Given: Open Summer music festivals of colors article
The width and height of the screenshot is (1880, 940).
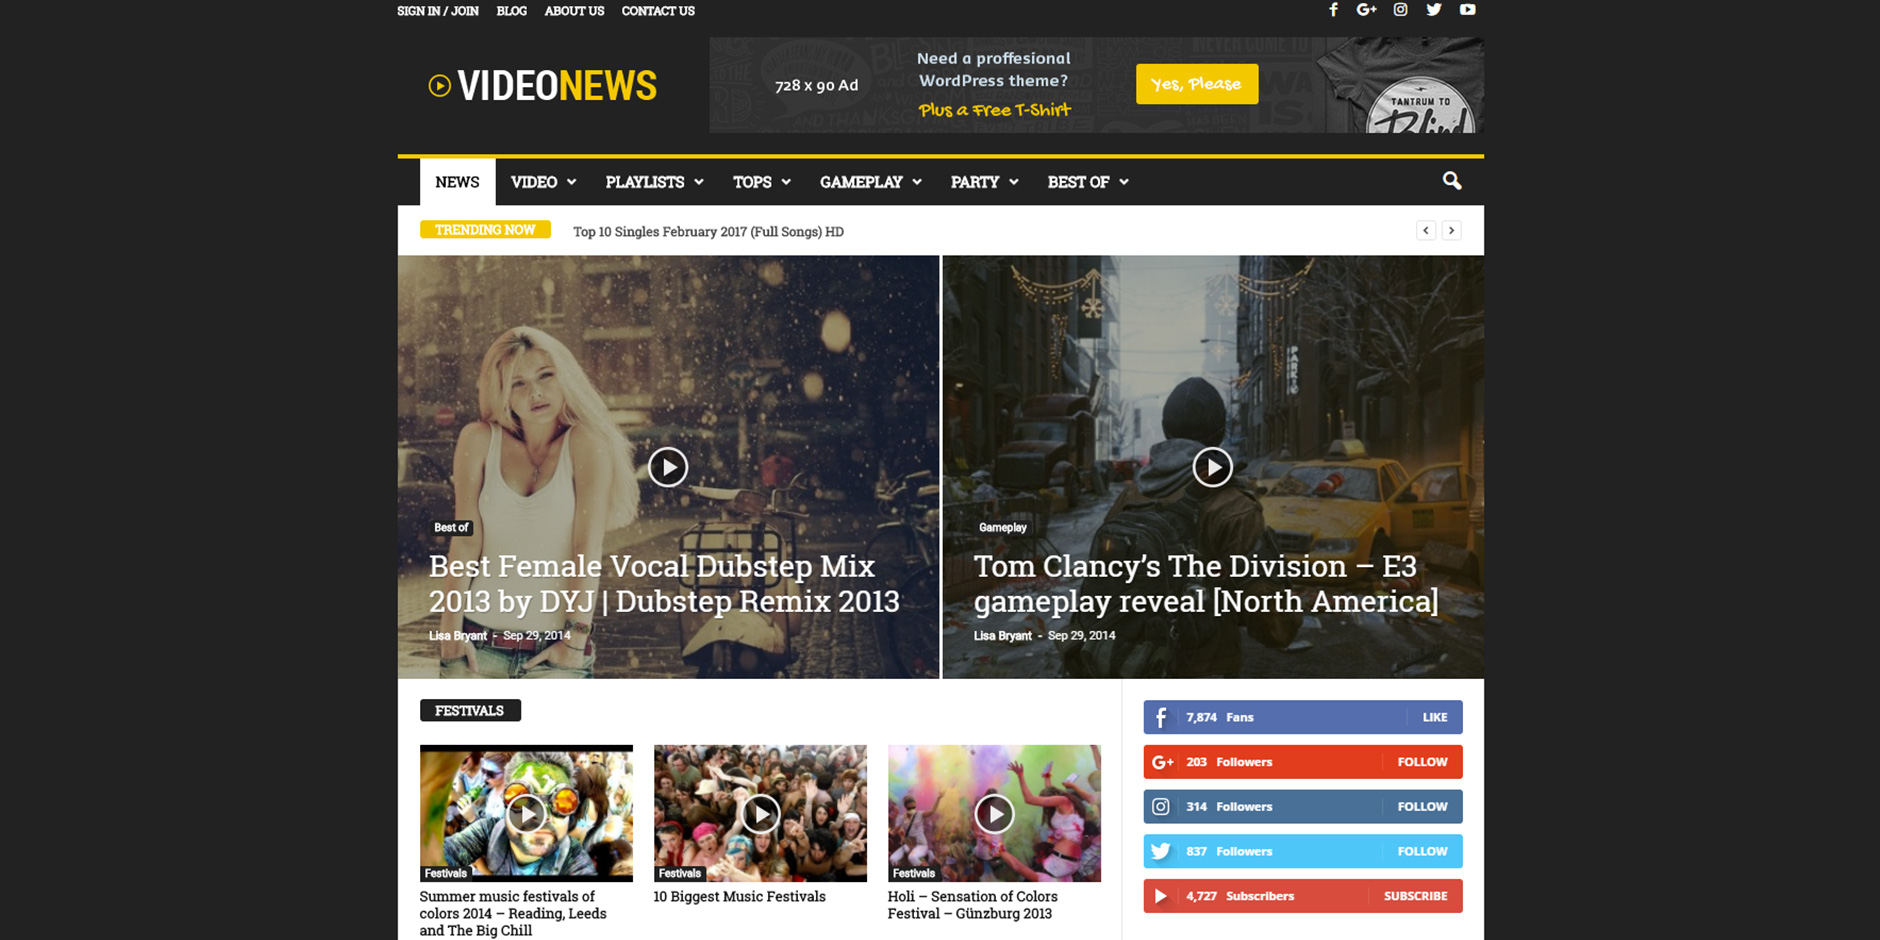Looking at the screenshot, I should [513, 913].
